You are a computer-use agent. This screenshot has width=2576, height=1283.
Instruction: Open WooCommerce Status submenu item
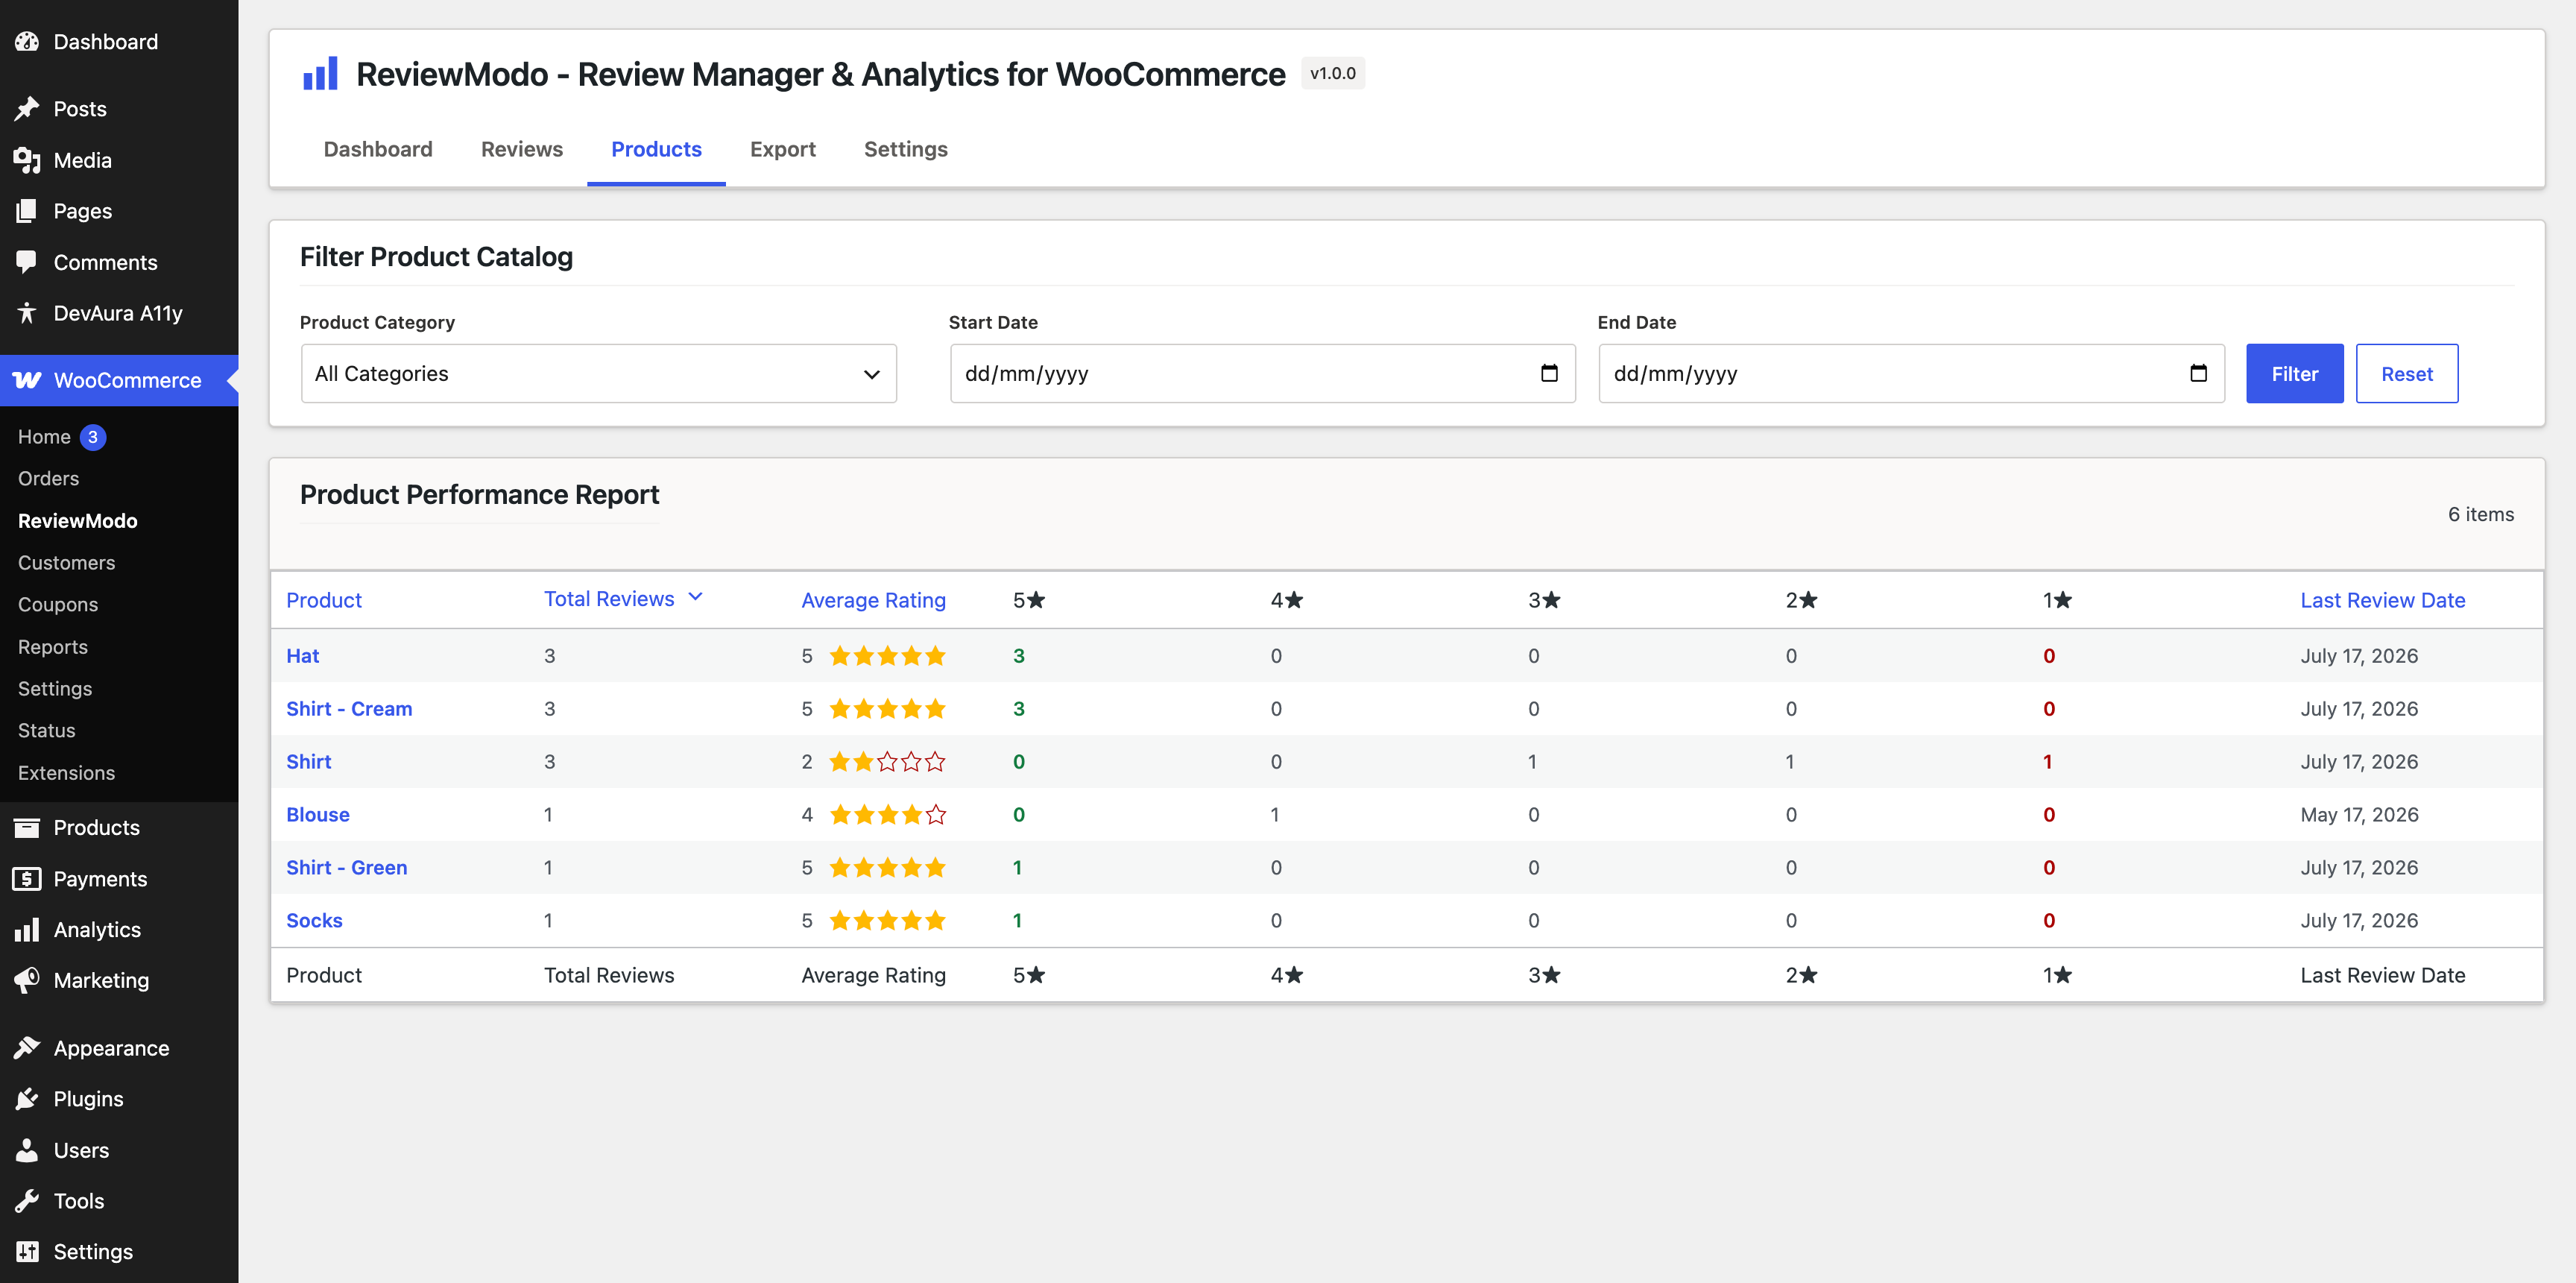[x=46, y=731]
